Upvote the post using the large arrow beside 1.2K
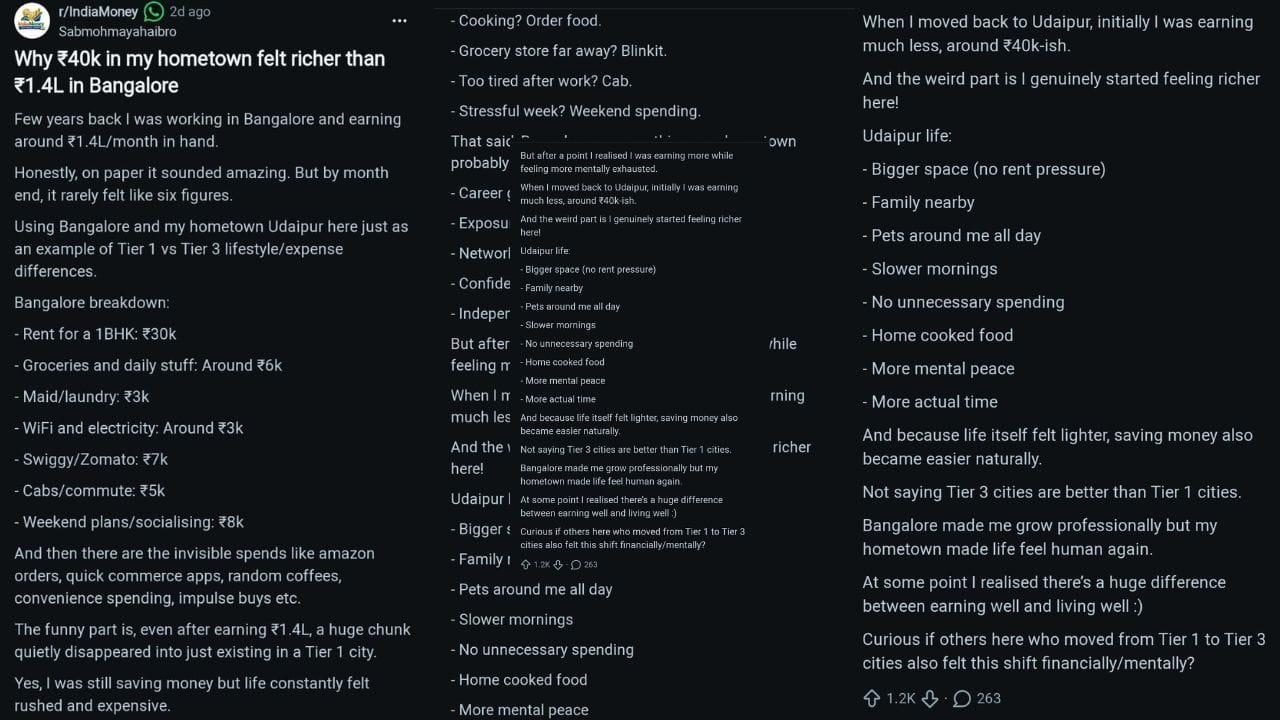 [871, 698]
